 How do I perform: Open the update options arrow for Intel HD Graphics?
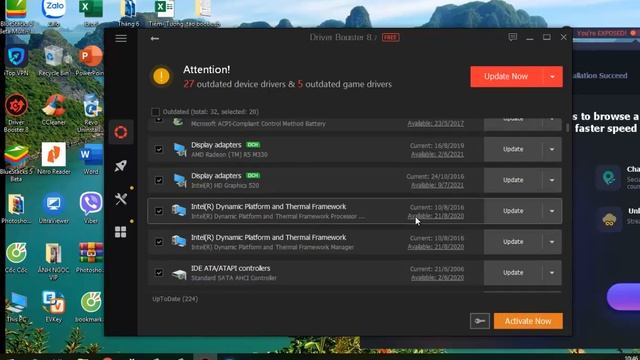pyautogui.click(x=552, y=180)
